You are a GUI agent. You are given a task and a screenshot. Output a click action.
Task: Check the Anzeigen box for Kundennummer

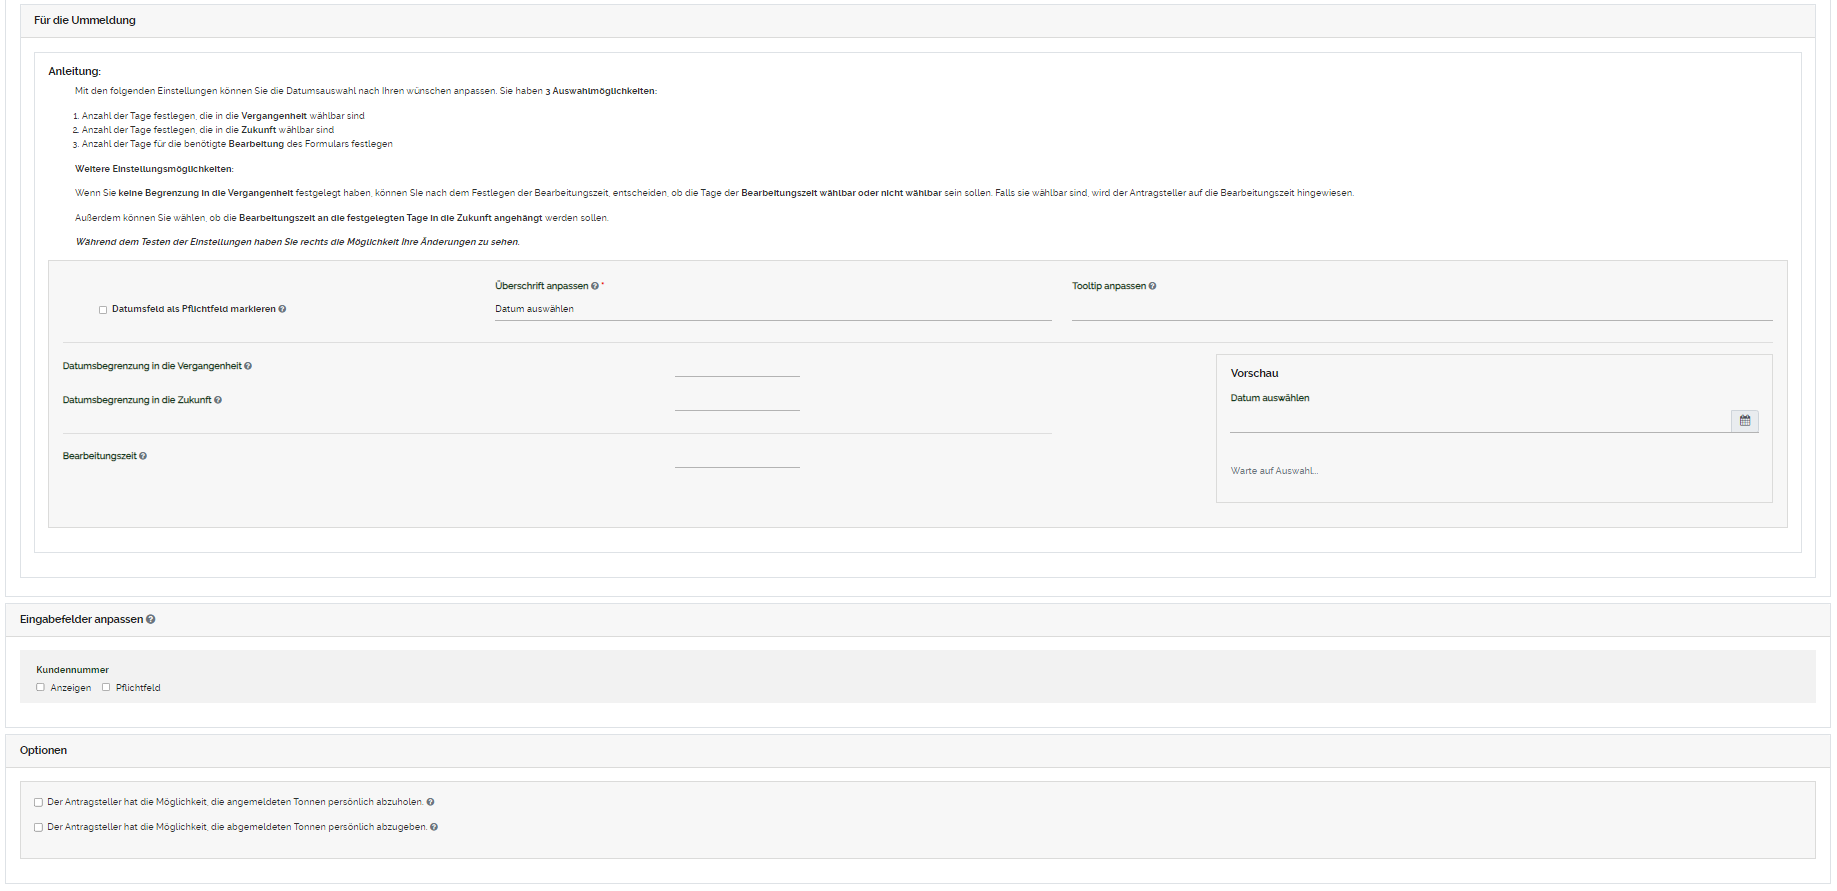[x=41, y=687]
